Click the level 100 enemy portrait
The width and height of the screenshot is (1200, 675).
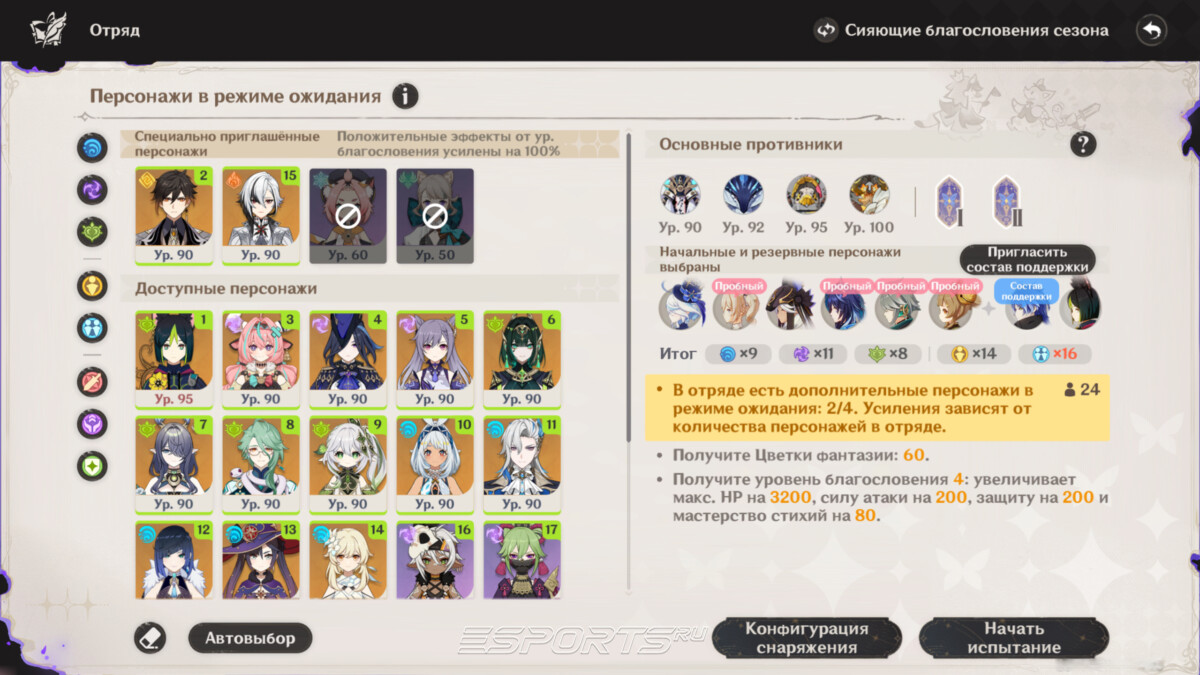tap(869, 205)
